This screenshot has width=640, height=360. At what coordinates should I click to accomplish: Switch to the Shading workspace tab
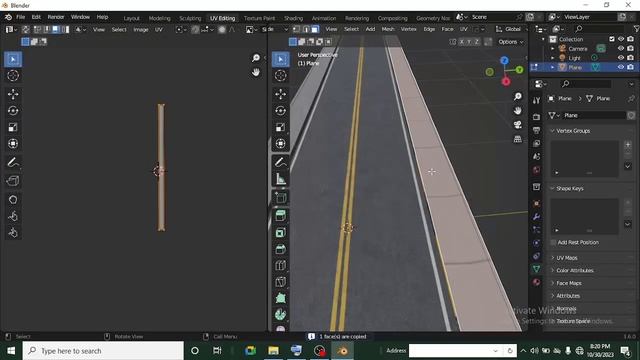(x=293, y=18)
